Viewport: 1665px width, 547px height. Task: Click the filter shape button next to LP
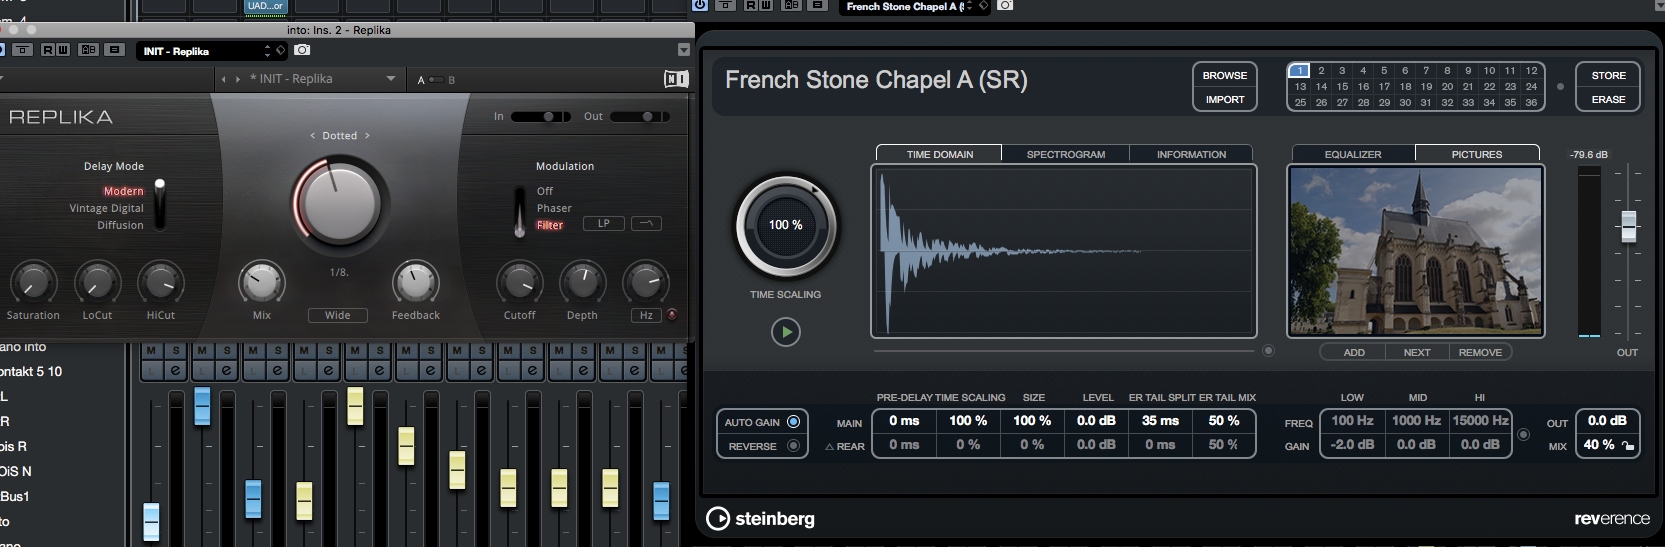(x=646, y=224)
